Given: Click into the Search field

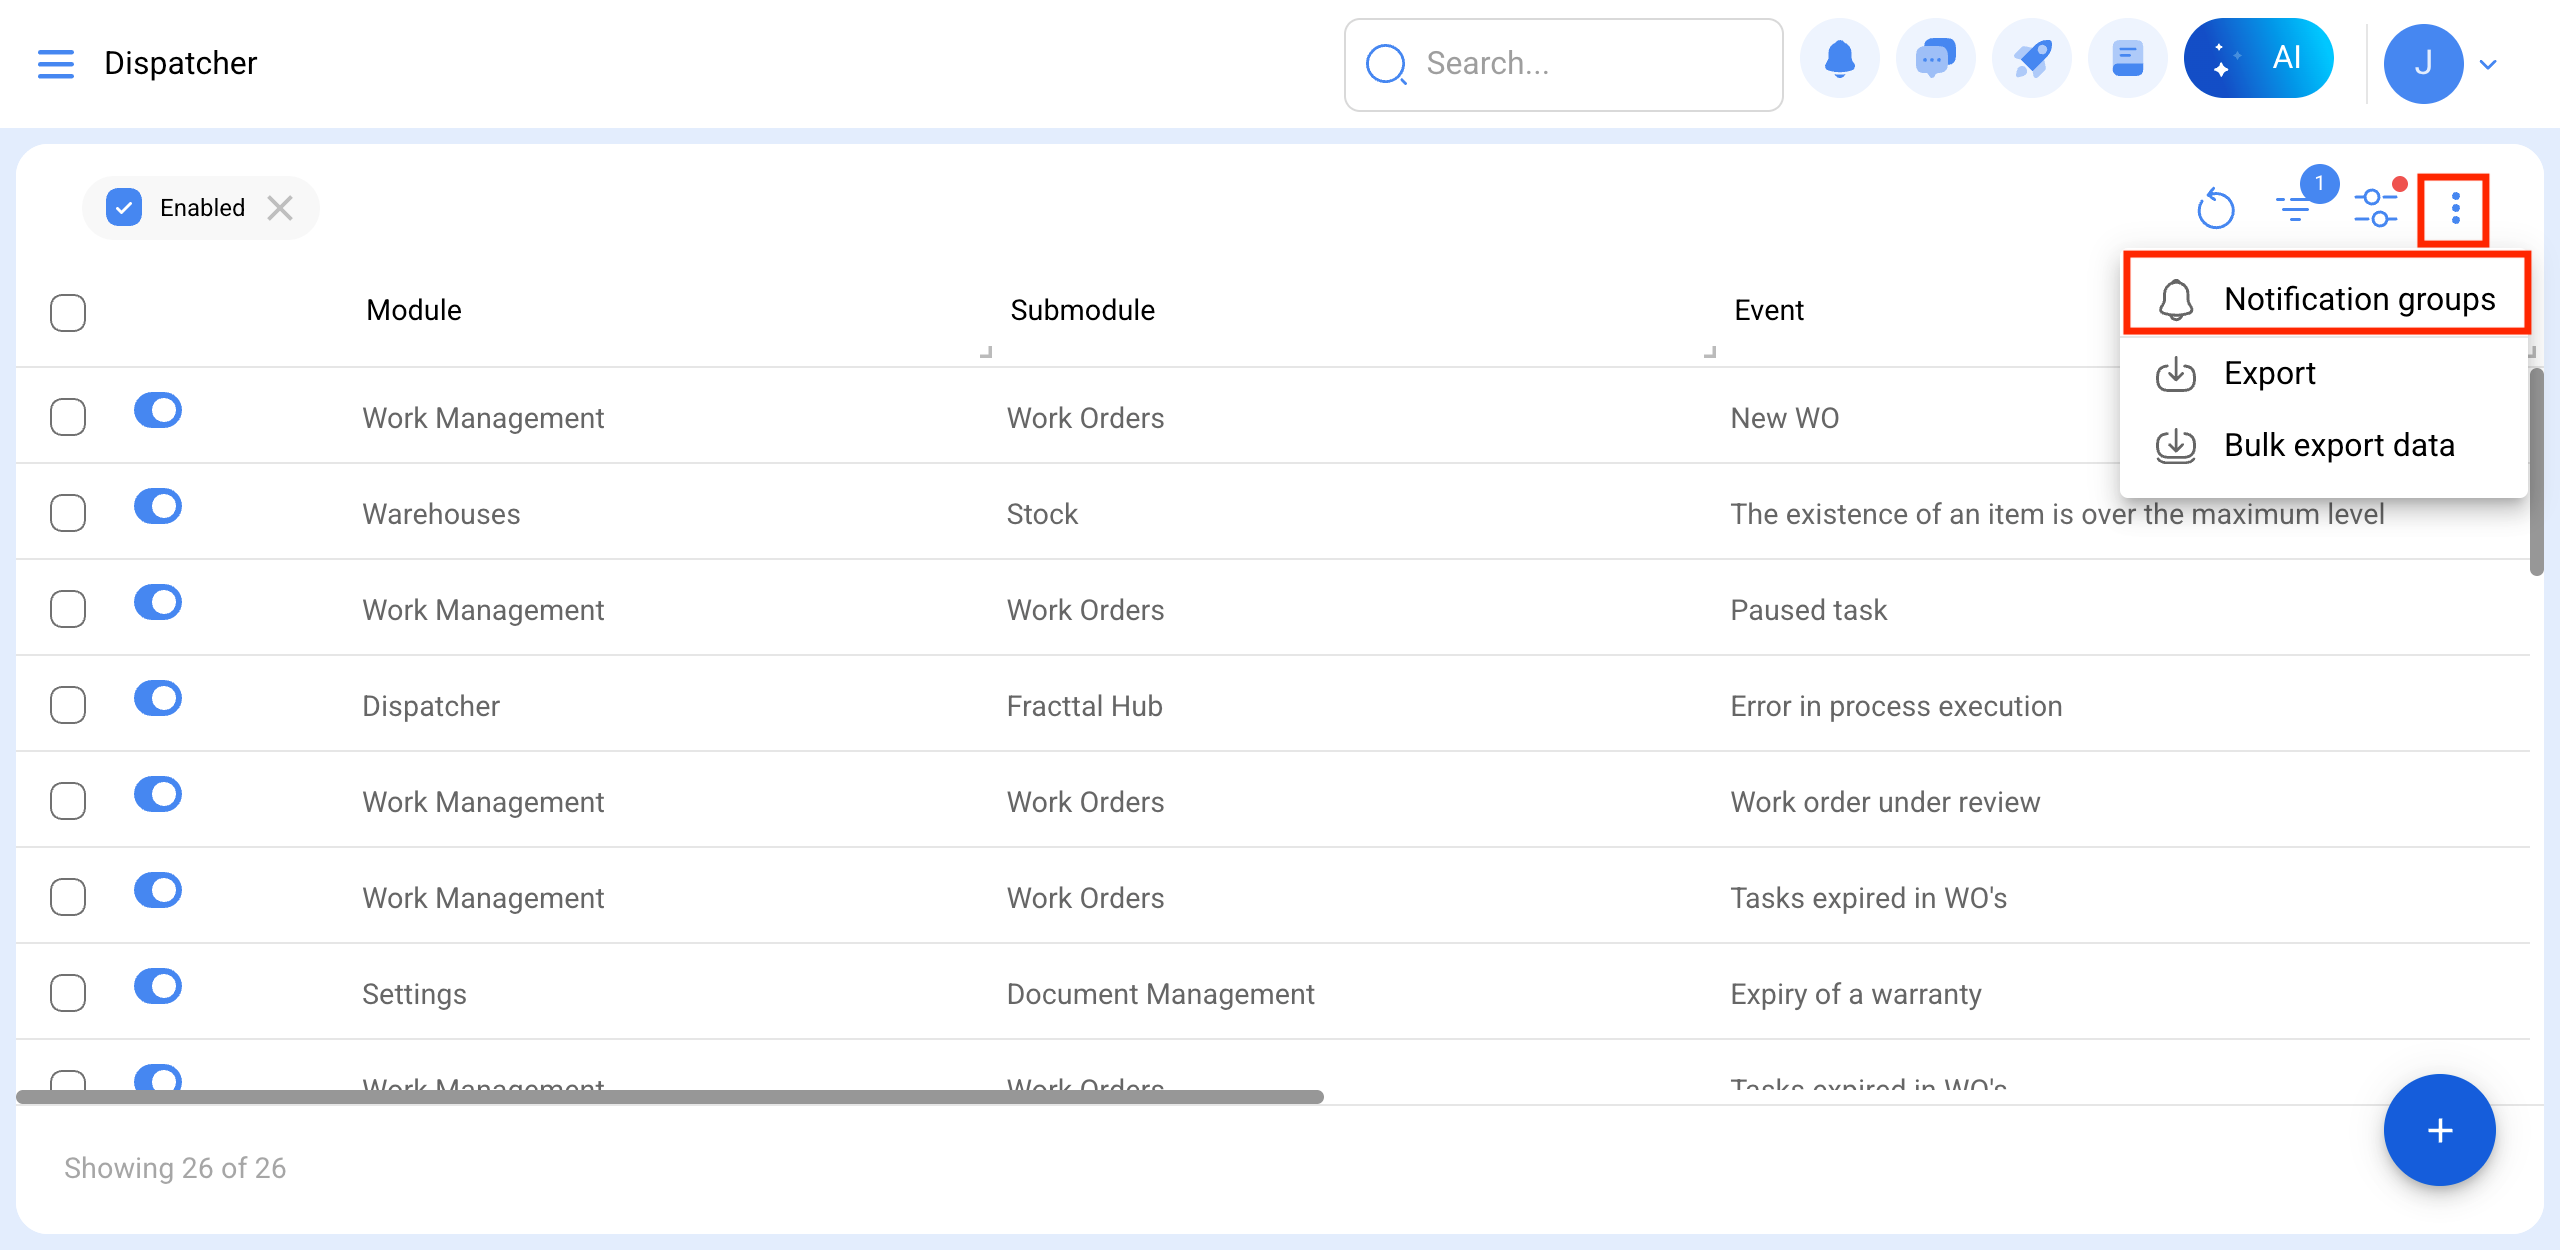Looking at the screenshot, I should point(1563,64).
